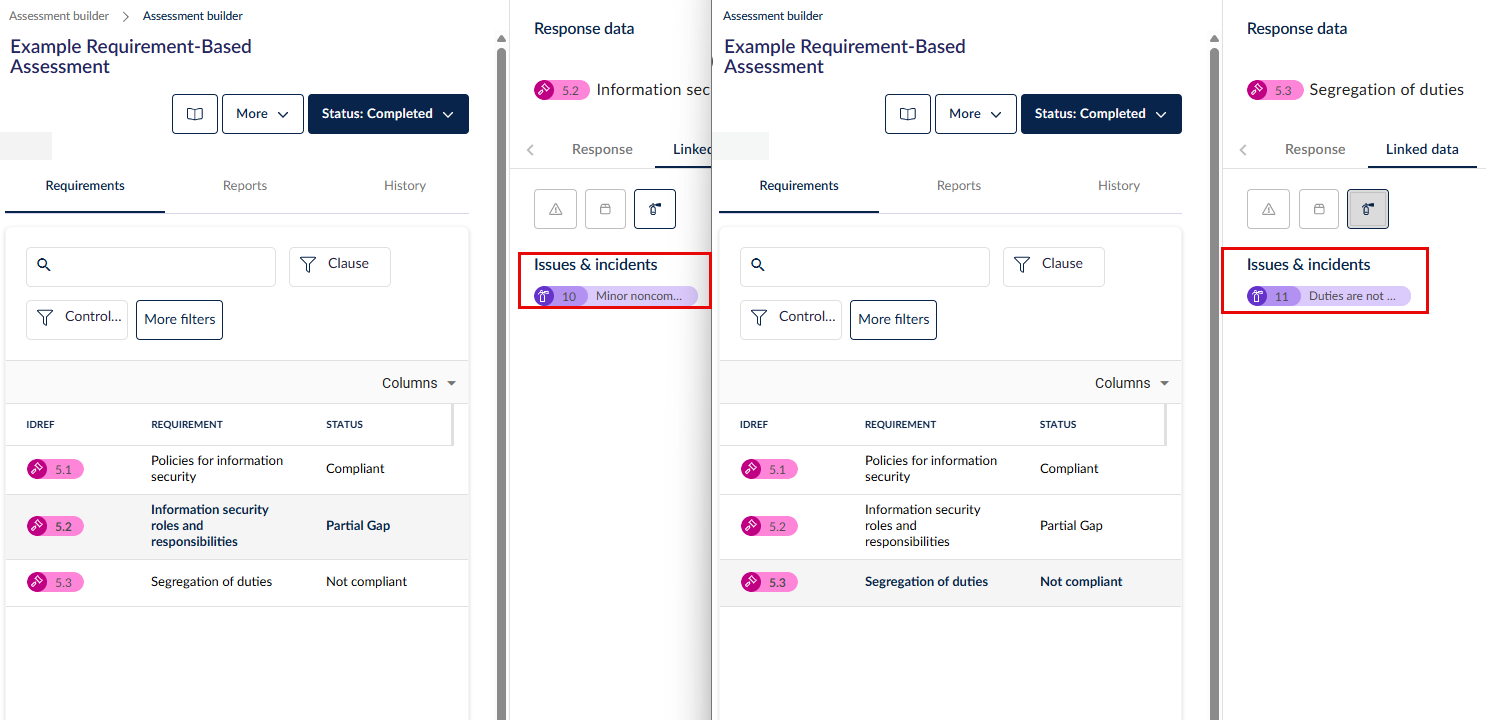This screenshot has height=720, width=1486.
Task: Click the warning triangle icon under 5.3 Segregation
Action: coord(1268,209)
